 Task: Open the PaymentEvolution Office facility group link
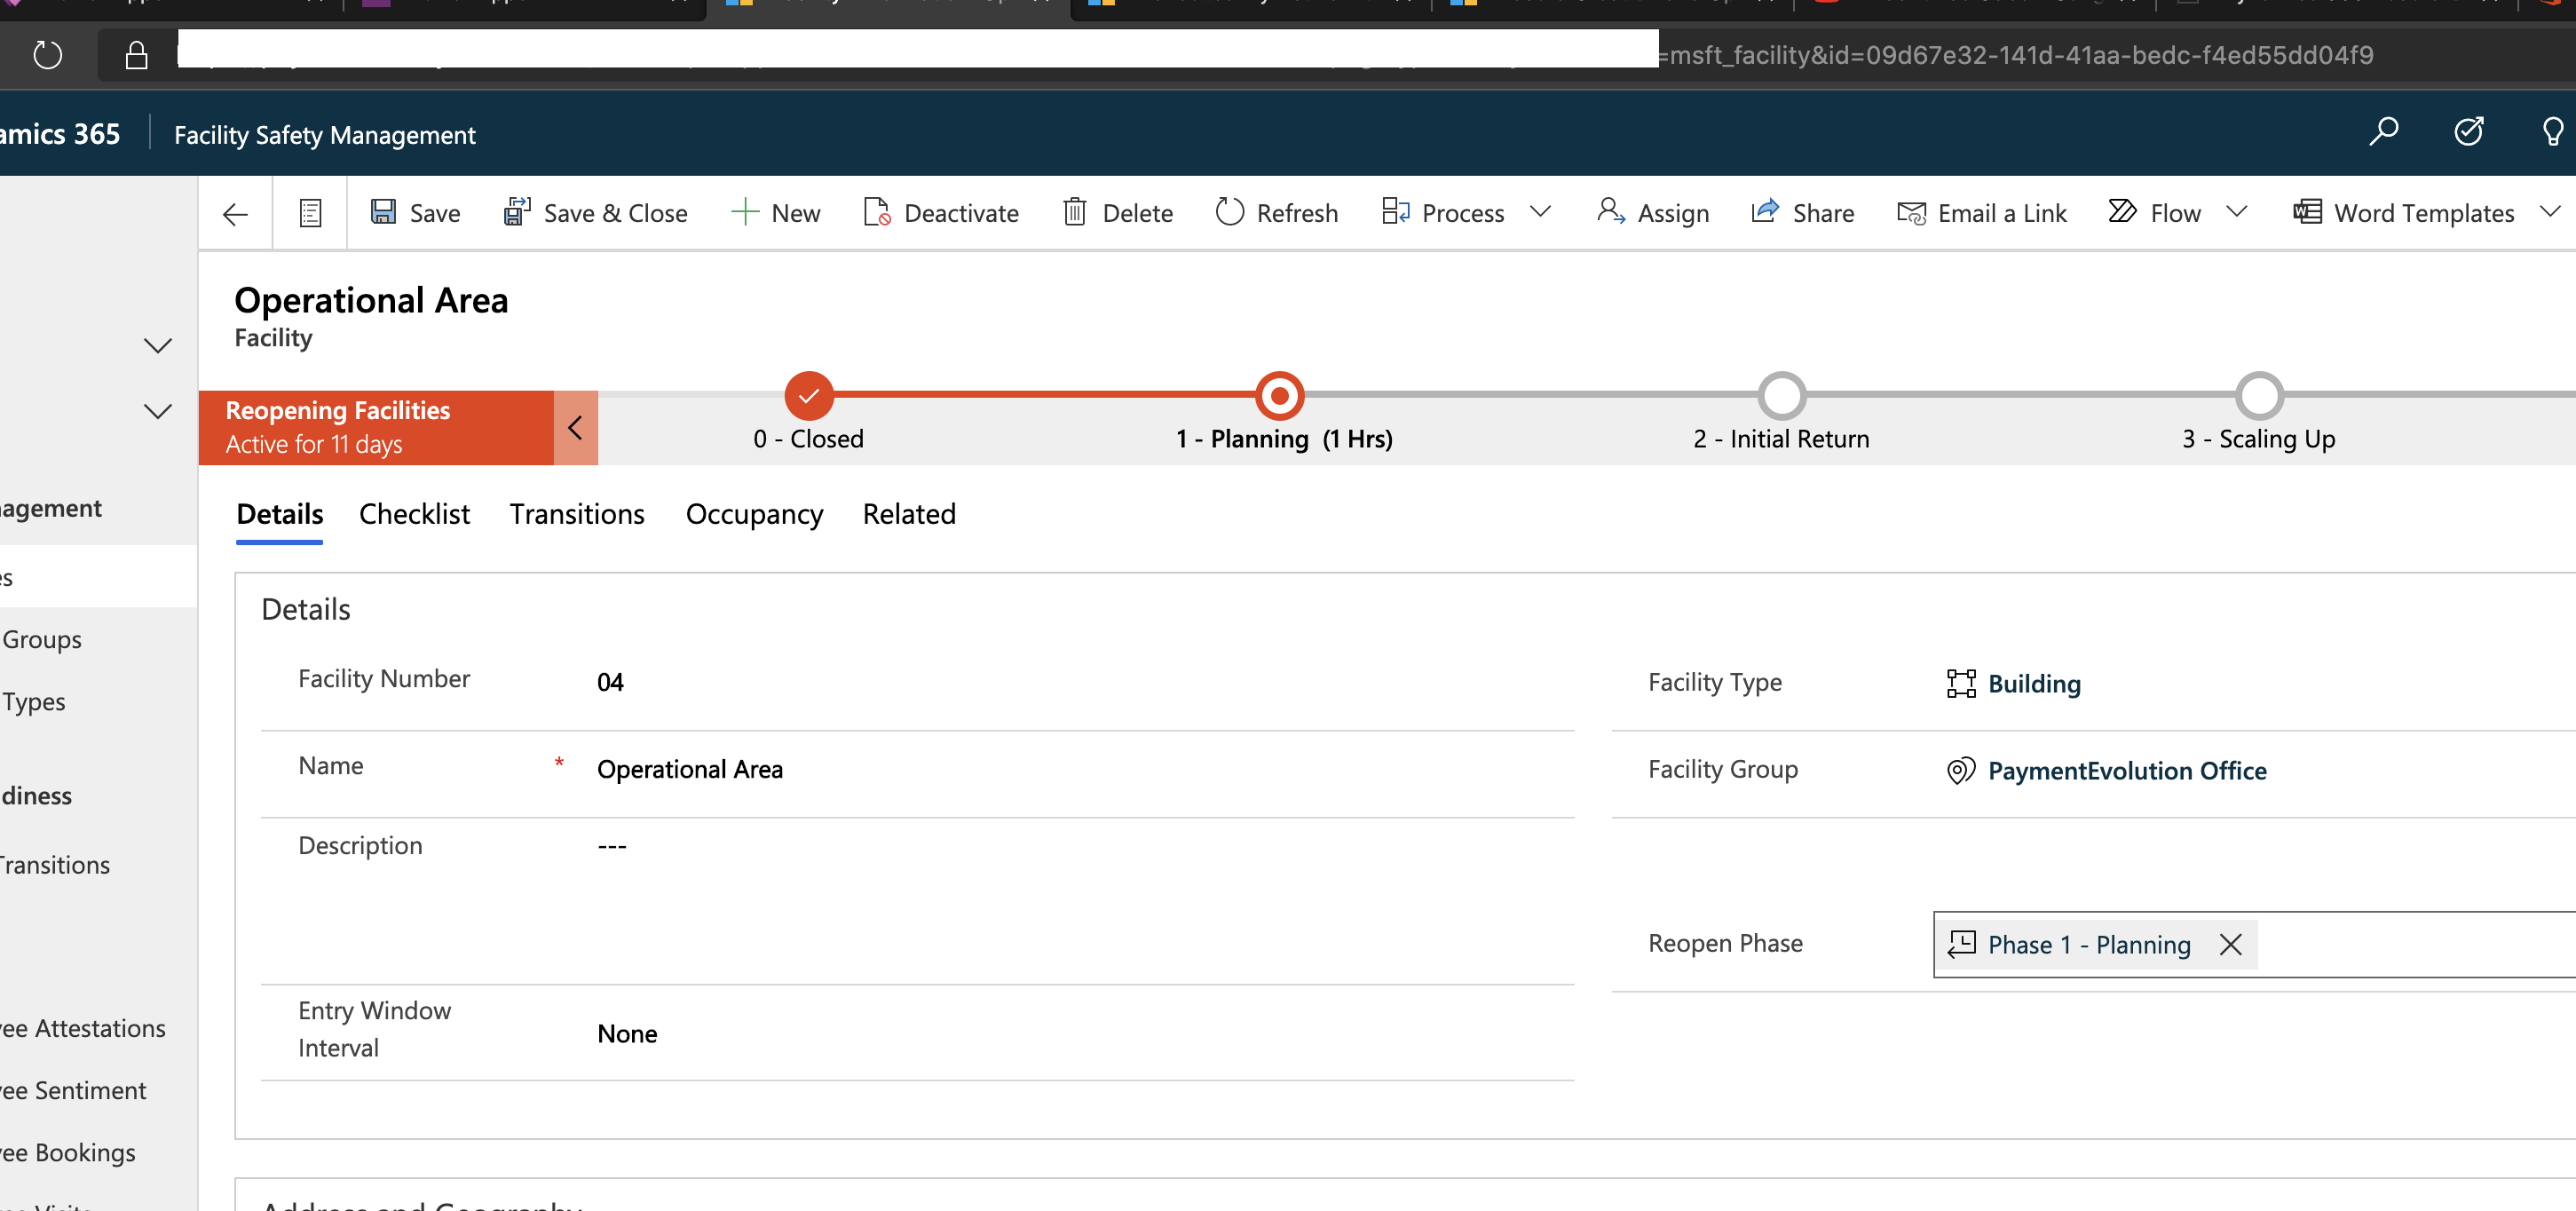[2126, 770]
